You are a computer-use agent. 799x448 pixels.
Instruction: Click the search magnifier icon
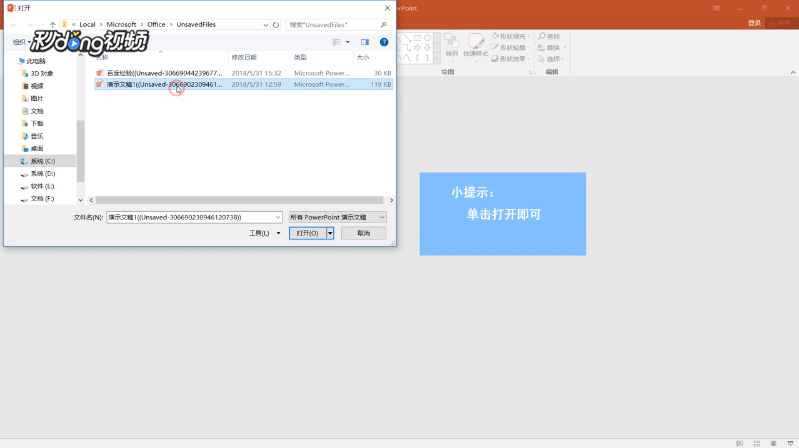click(383, 24)
